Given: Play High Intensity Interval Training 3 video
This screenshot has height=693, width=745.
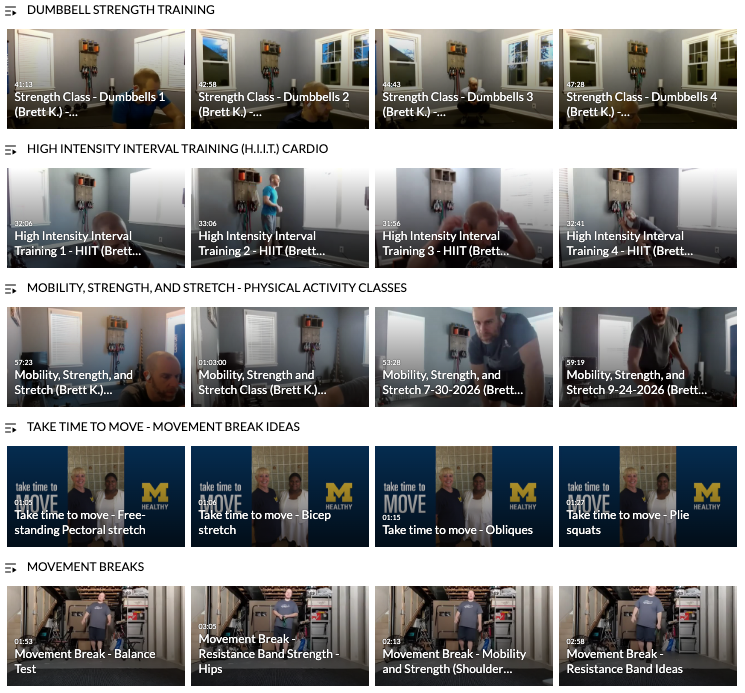Looking at the screenshot, I should 464,218.
